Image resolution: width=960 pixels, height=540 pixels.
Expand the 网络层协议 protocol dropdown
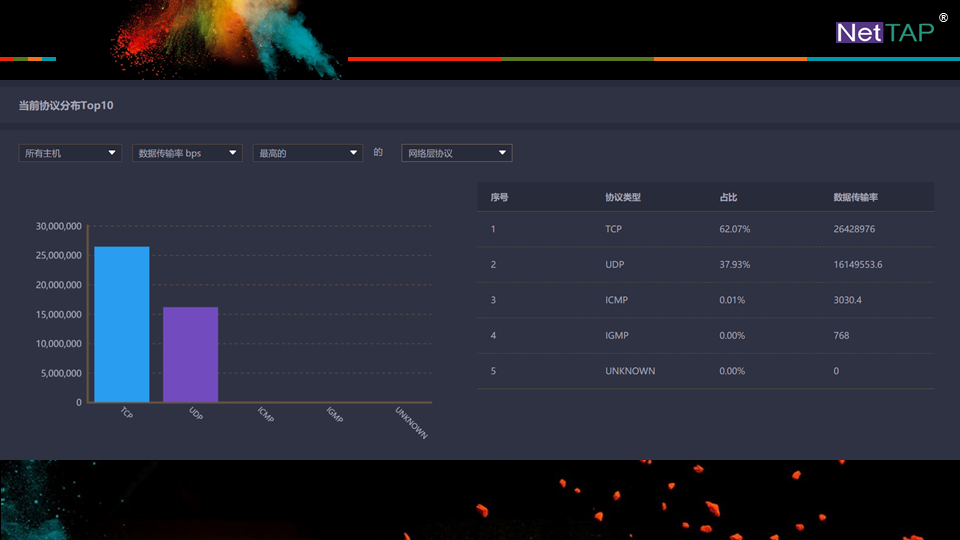tap(457, 153)
